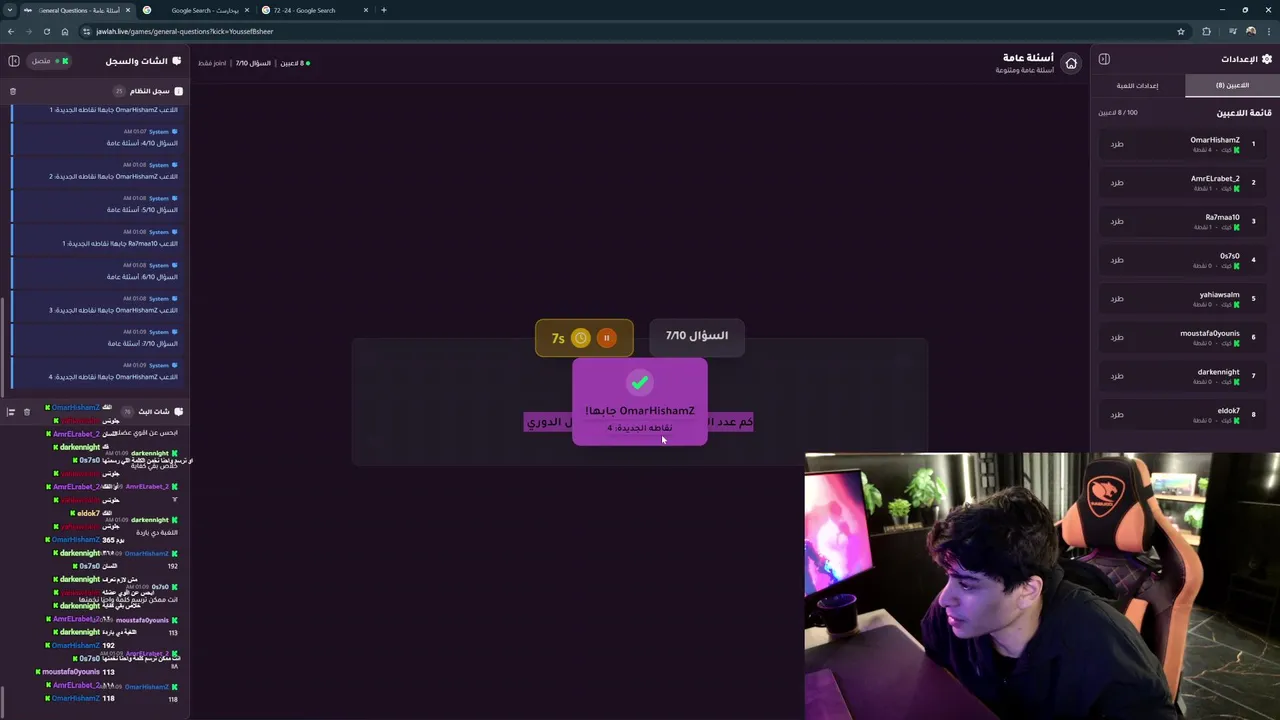Viewport: 1280px width, 720px height.
Task: Kick player eldok7
Action: (1117, 414)
